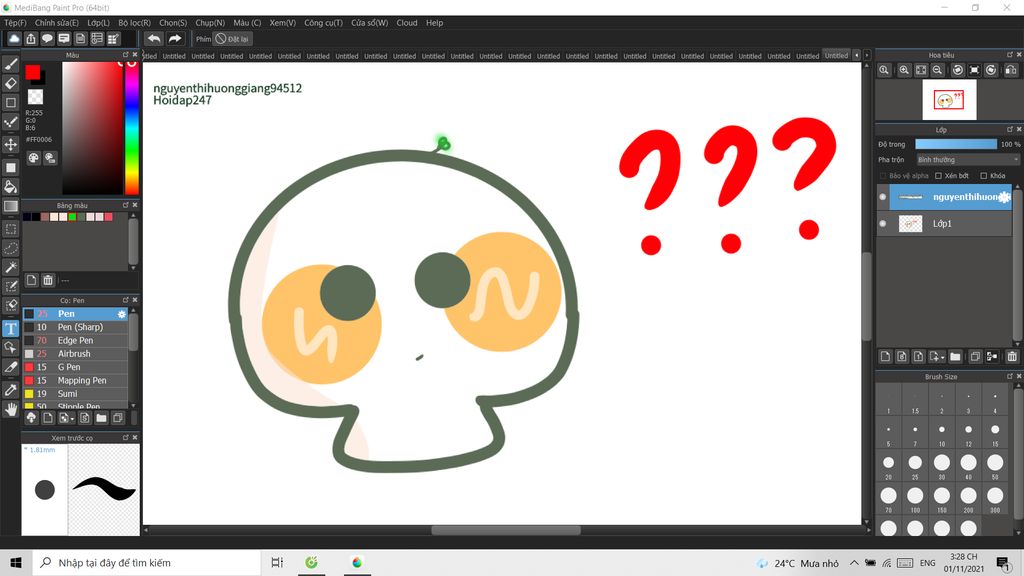Open the Tệp(F) menu
Image resolution: width=1024 pixels, height=576 pixels.
point(16,23)
